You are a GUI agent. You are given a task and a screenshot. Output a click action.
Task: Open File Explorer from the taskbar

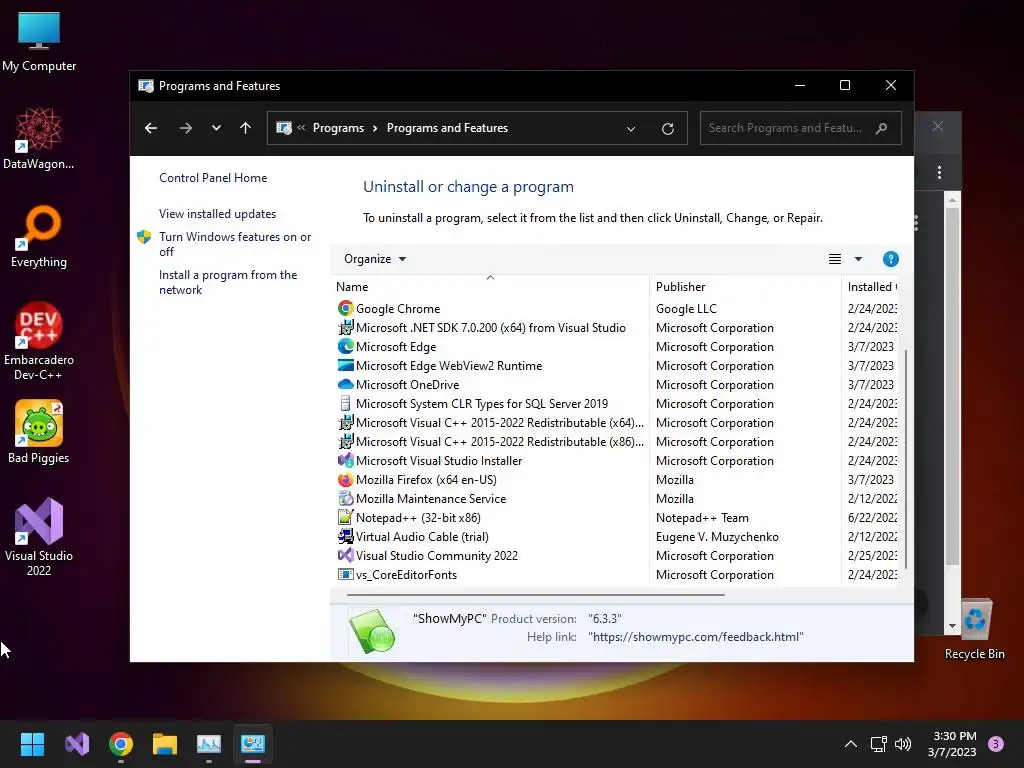pyautogui.click(x=165, y=744)
